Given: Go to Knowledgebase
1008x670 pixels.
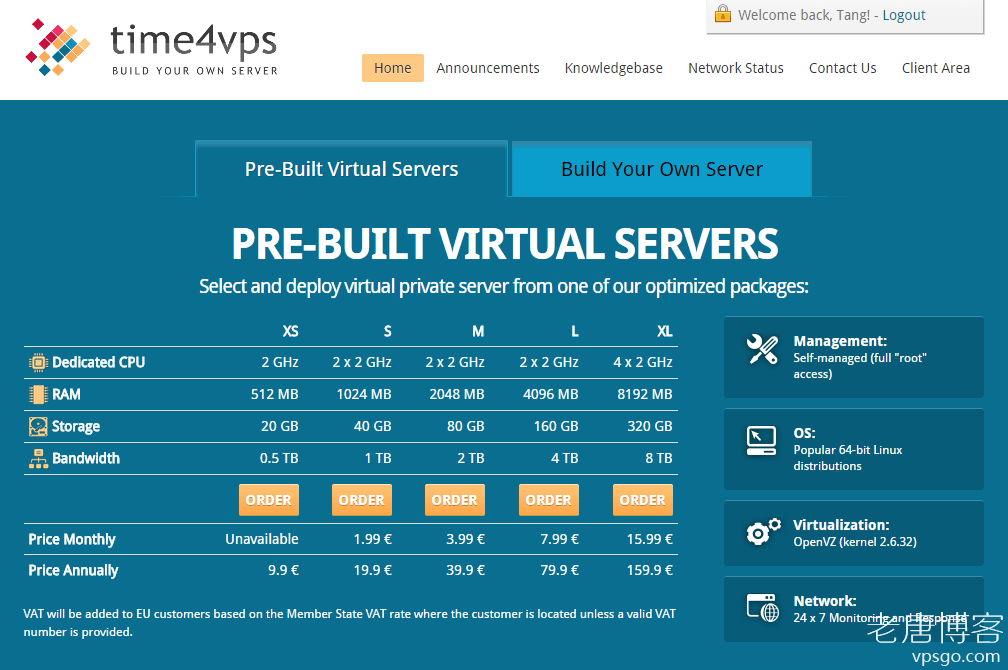Looking at the screenshot, I should click(x=613, y=68).
